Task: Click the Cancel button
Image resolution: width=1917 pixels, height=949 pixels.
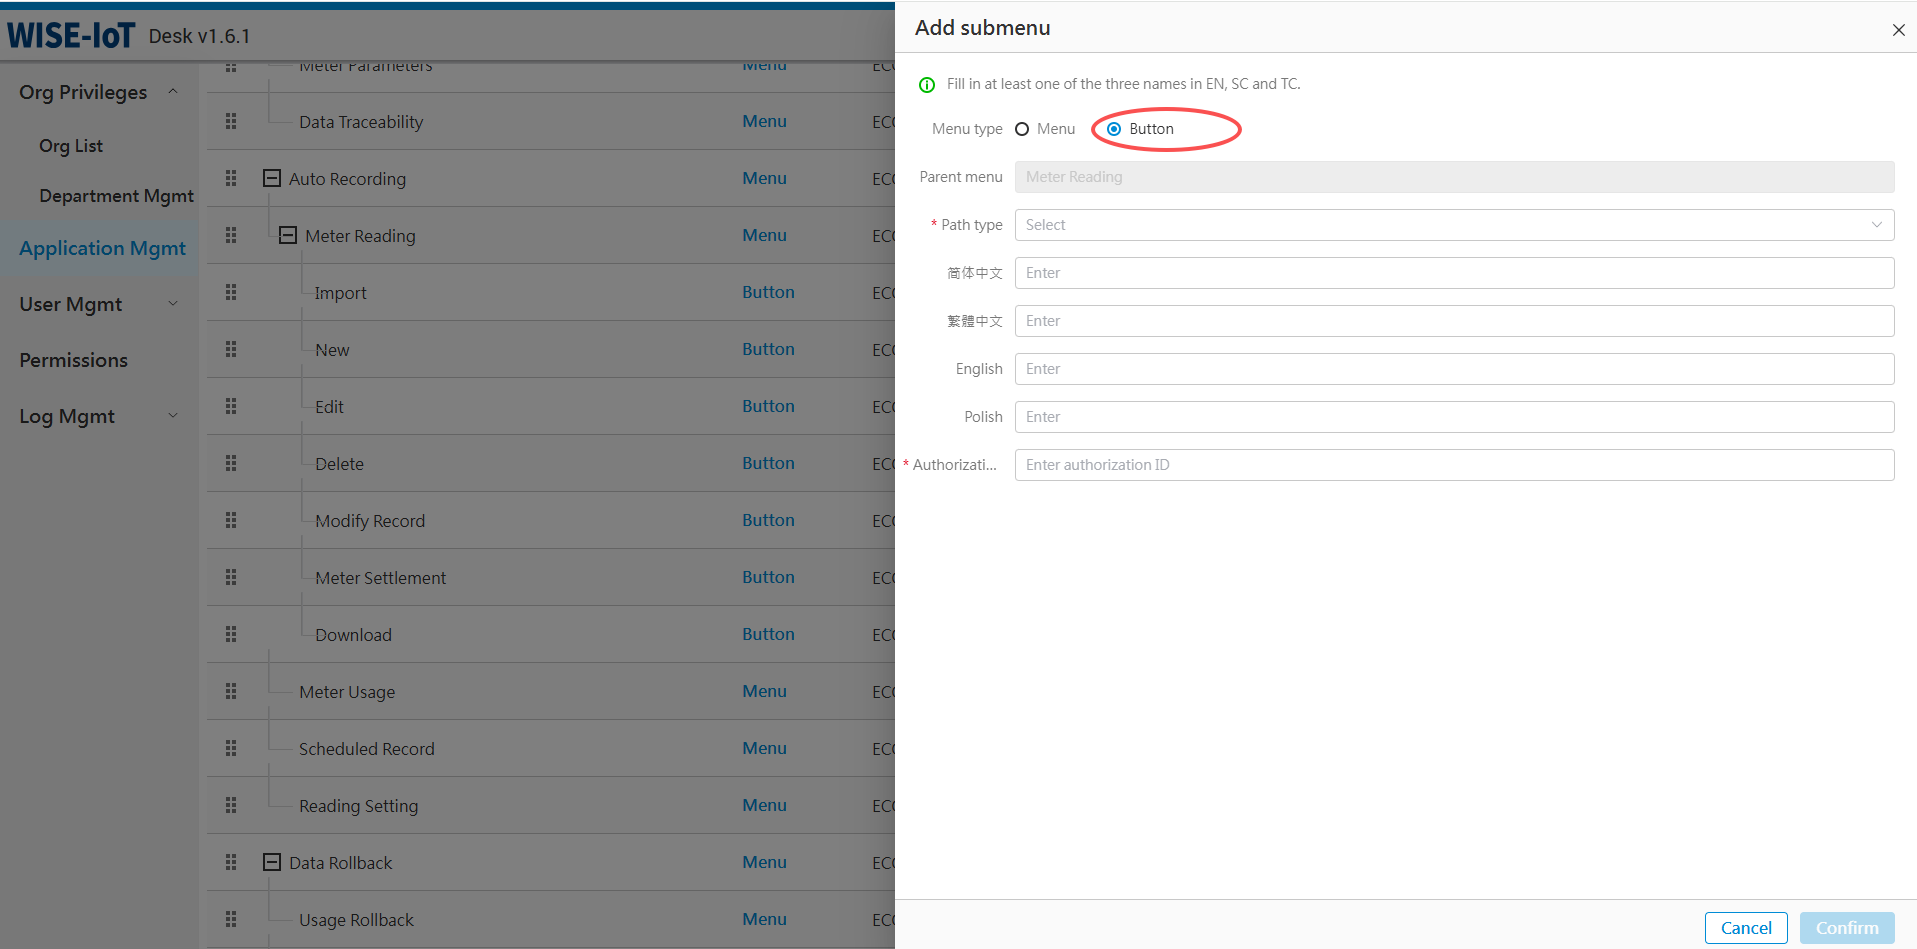Action: pyautogui.click(x=1745, y=928)
